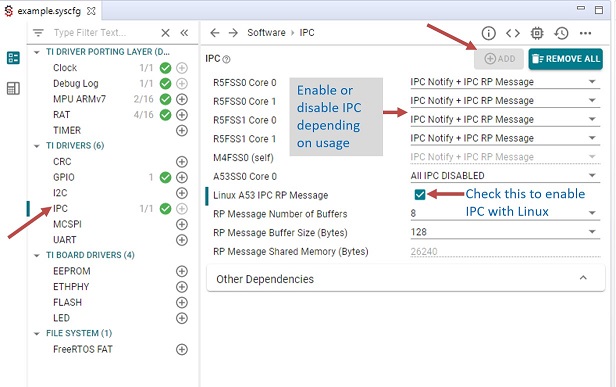Add an LED instance with plus icon

click(x=182, y=318)
